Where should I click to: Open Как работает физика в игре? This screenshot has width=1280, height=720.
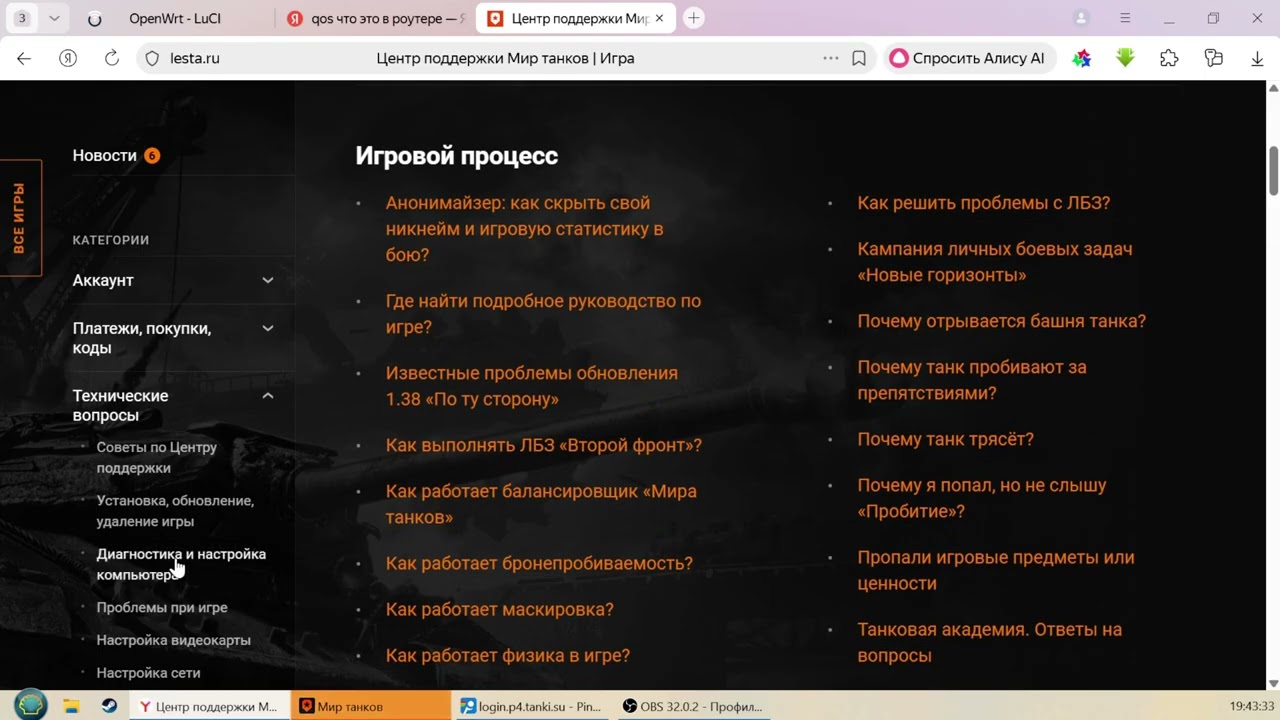508,655
